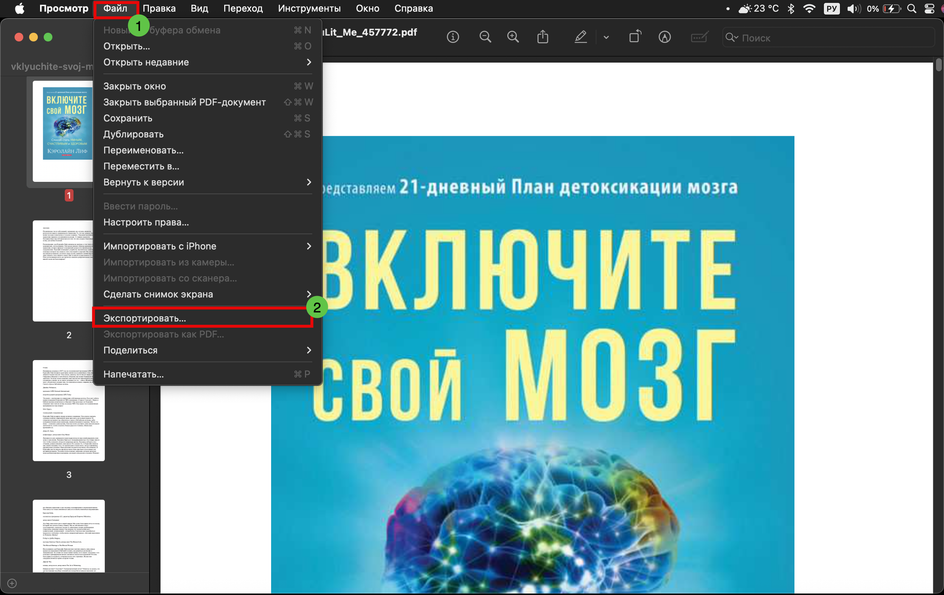Open the Справка menu
This screenshot has width=944, height=595.
tap(414, 8)
